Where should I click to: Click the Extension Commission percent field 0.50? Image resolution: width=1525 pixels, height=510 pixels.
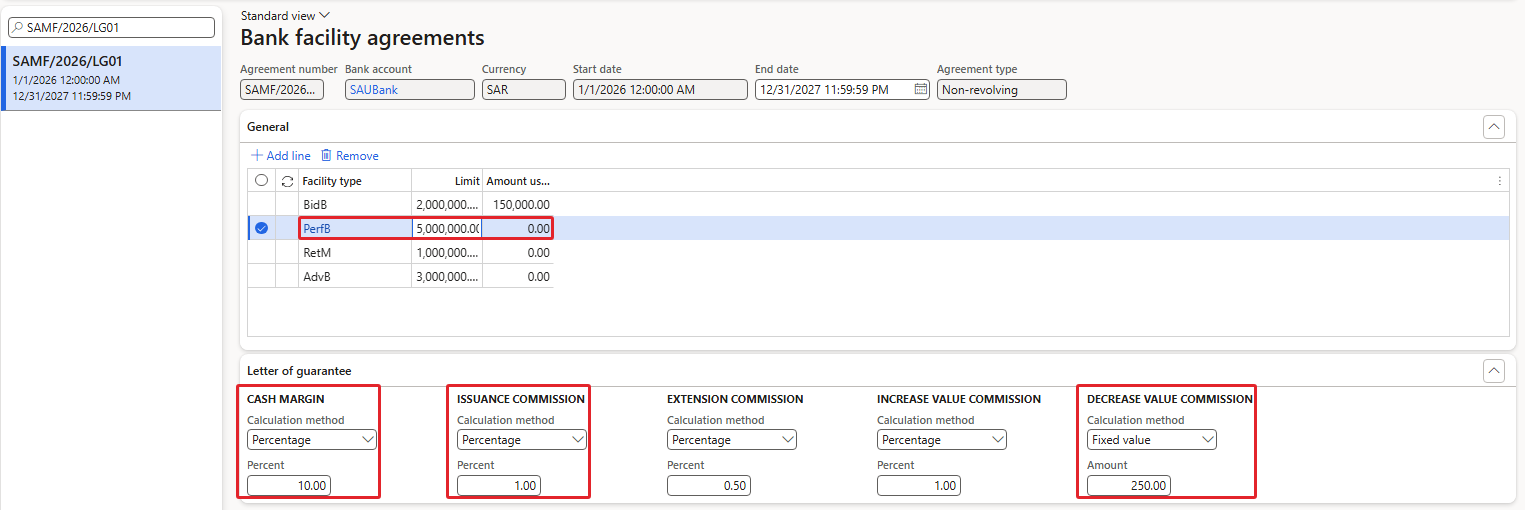[709, 485]
